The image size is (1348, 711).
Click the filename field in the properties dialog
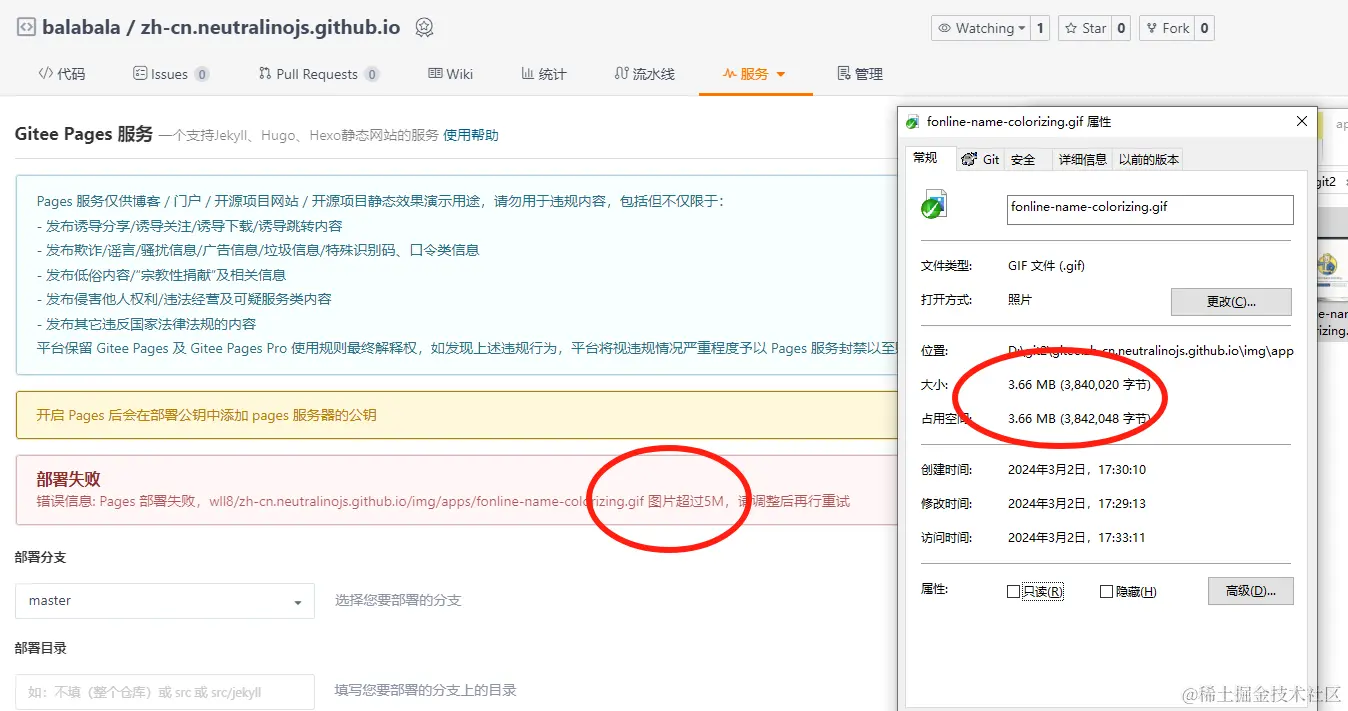pos(1150,209)
